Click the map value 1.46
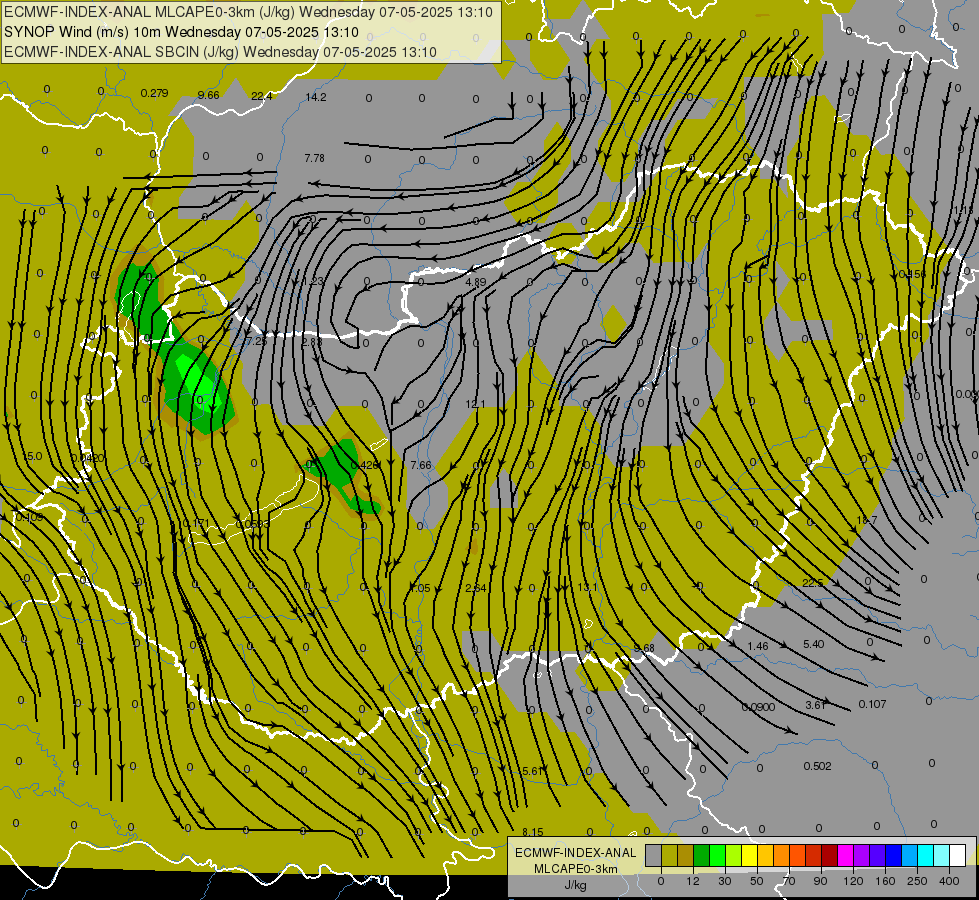979x900 pixels. point(757,646)
